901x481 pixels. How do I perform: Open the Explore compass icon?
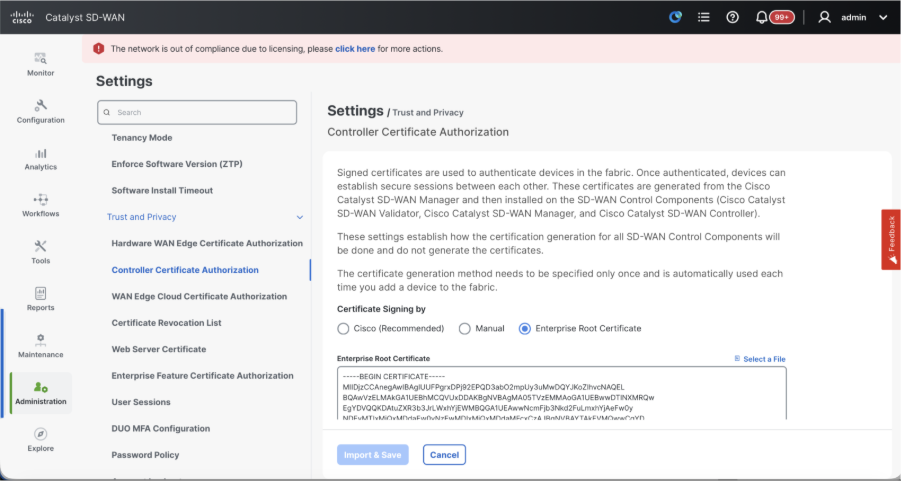(x=40, y=439)
